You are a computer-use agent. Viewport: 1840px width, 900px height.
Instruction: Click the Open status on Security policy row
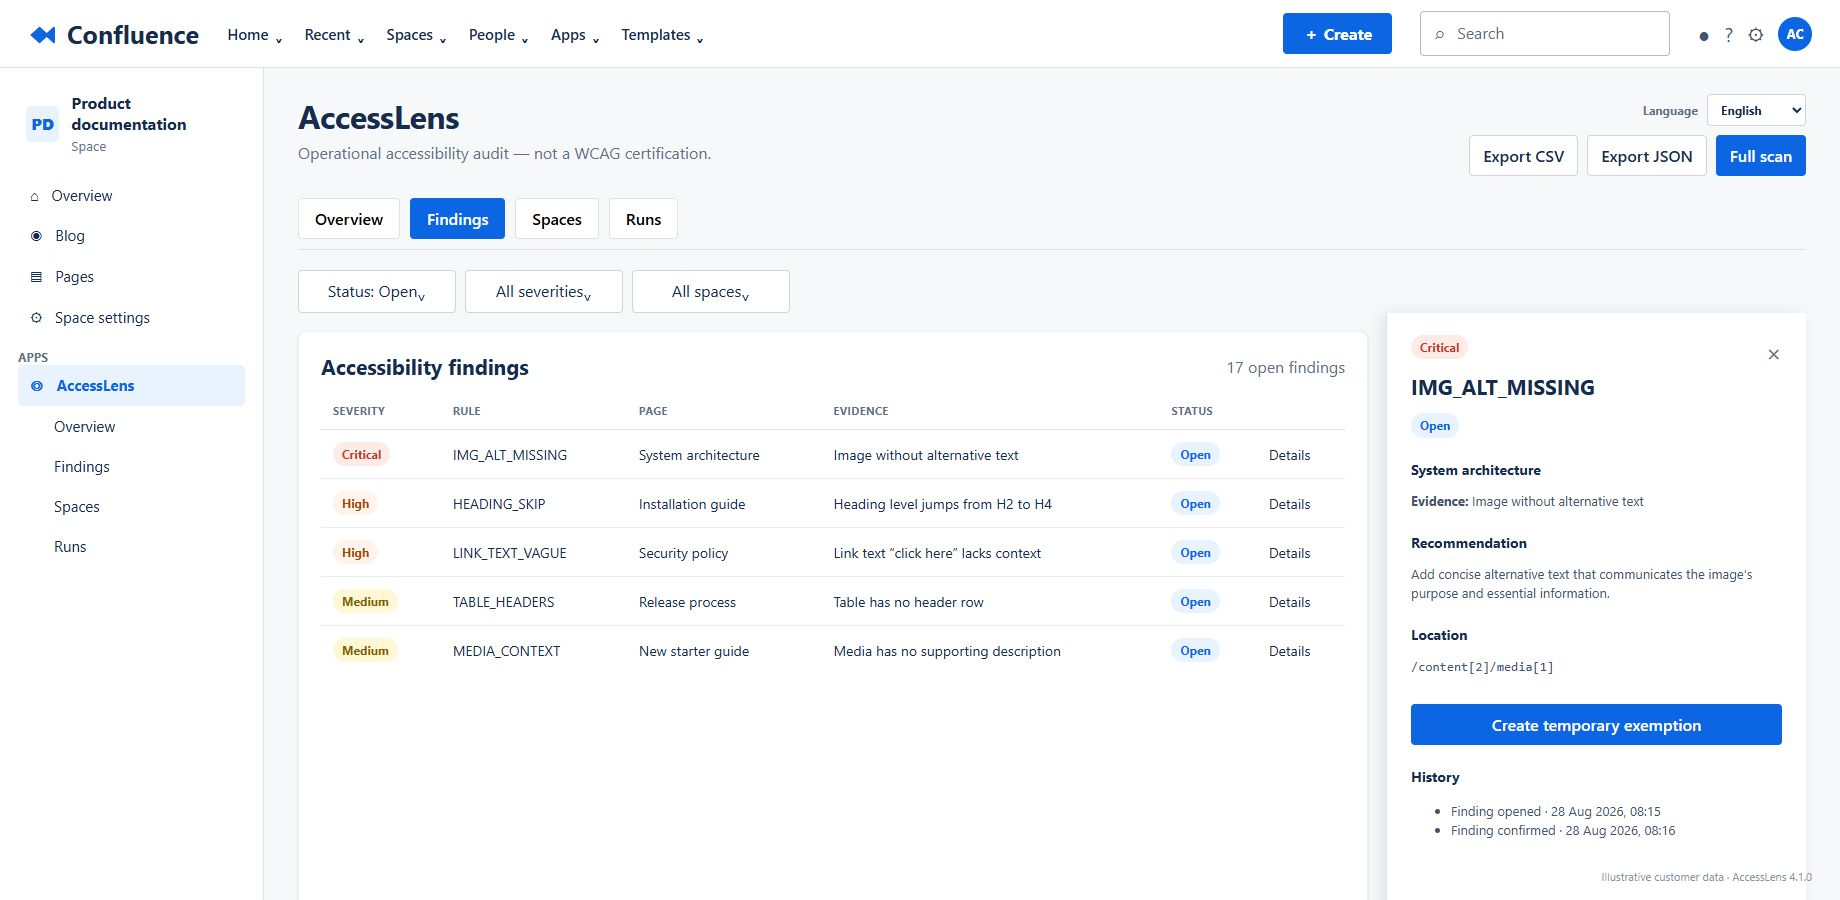point(1195,552)
